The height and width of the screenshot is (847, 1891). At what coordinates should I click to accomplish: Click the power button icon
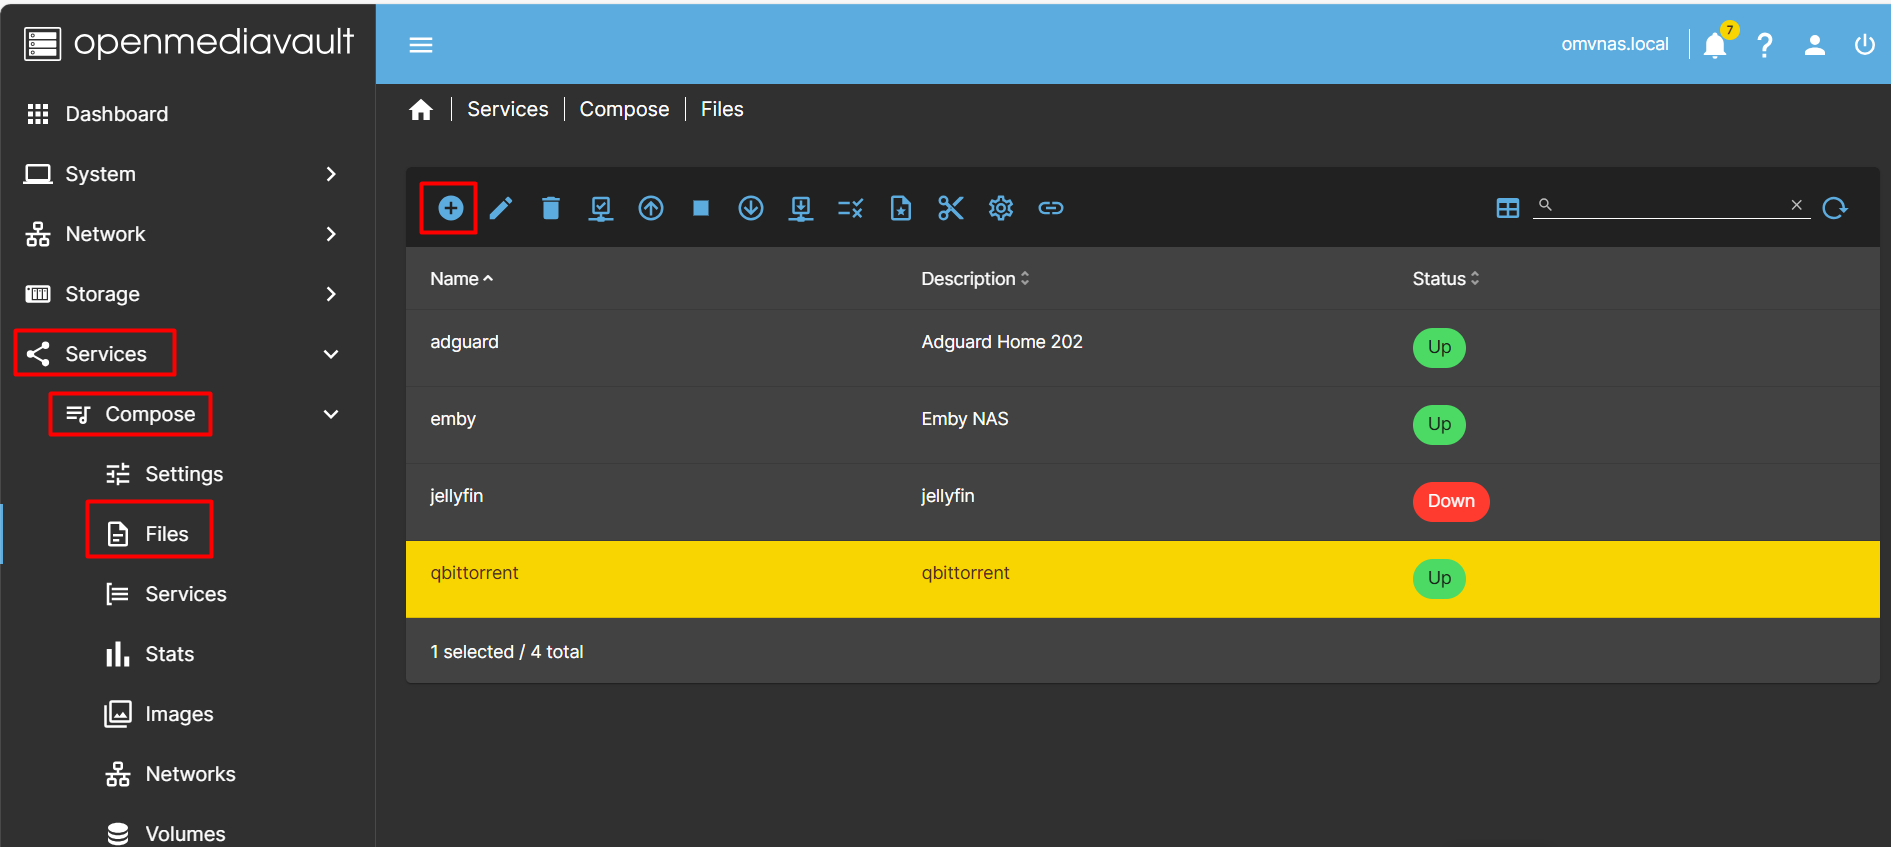point(1865,45)
